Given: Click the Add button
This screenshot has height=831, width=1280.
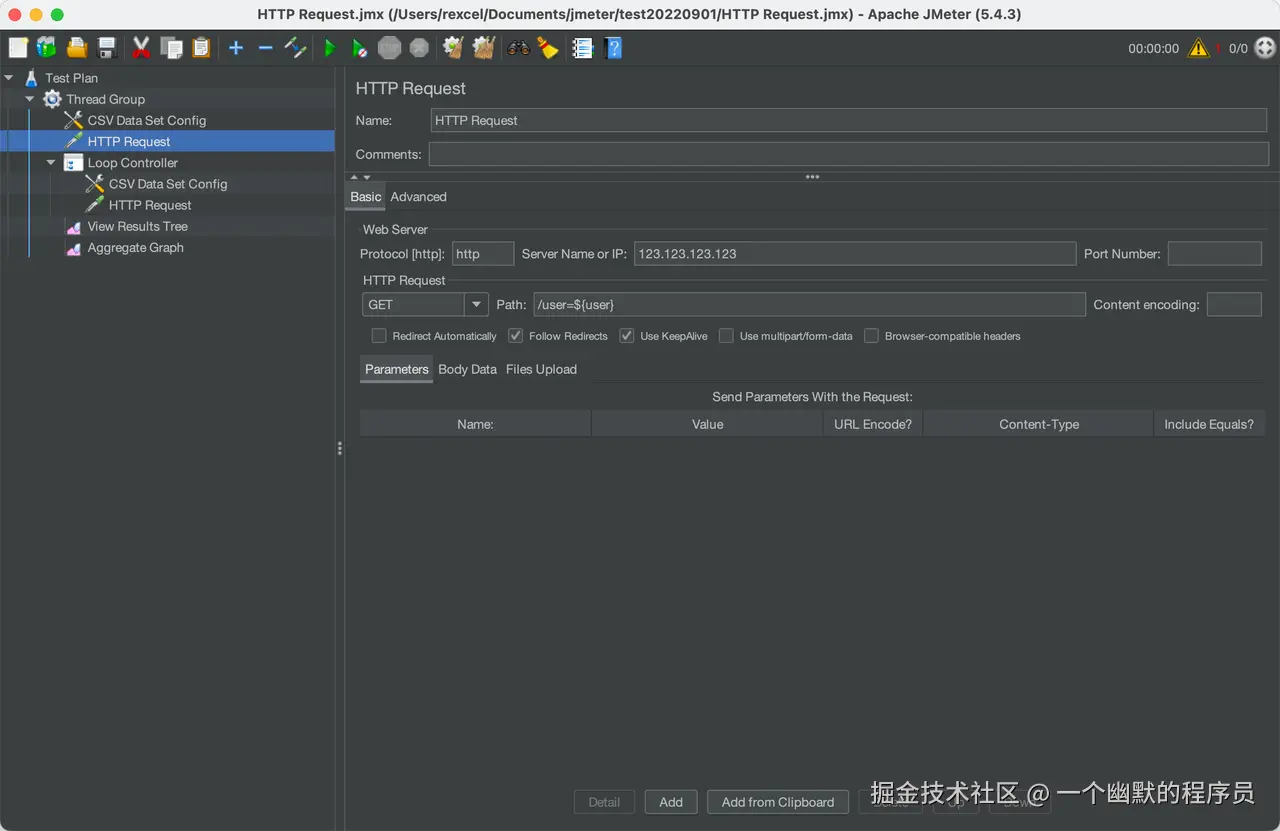Looking at the screenshot, I should pyautogui.click(x=671, y=802).
